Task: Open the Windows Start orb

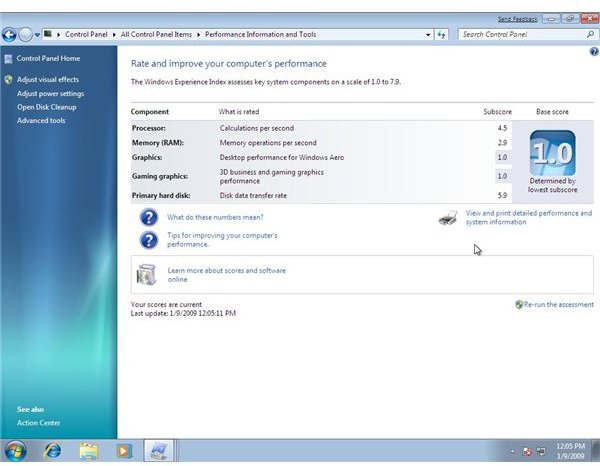Action: tap(16, 451)
